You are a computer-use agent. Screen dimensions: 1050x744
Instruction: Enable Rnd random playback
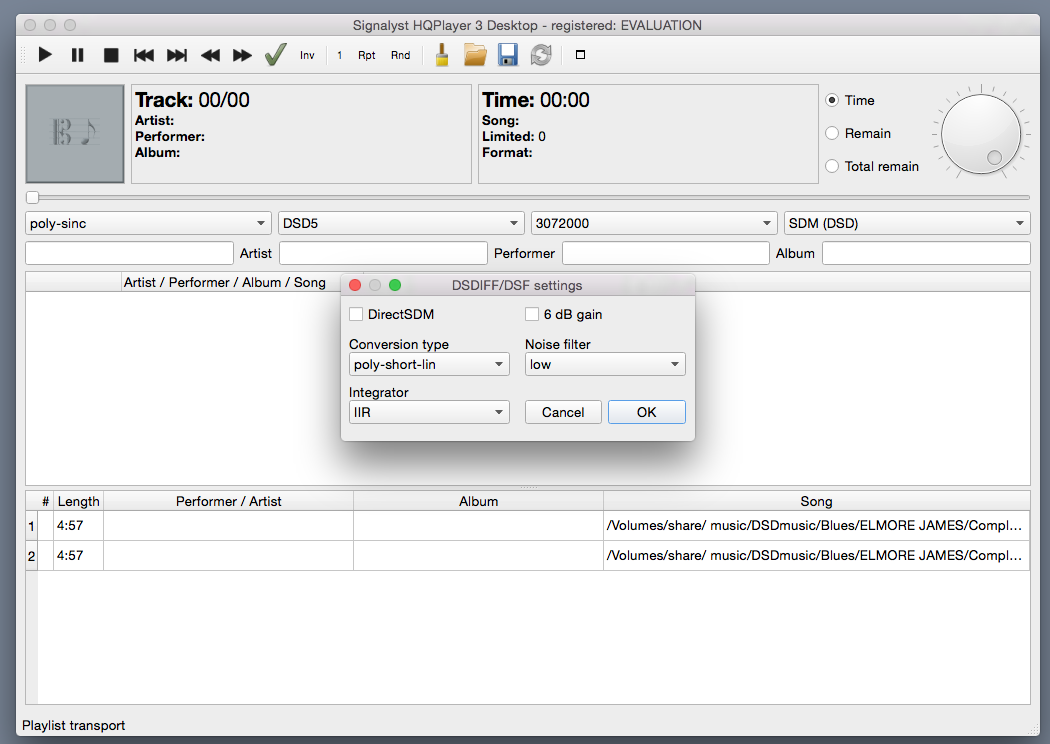400,56
